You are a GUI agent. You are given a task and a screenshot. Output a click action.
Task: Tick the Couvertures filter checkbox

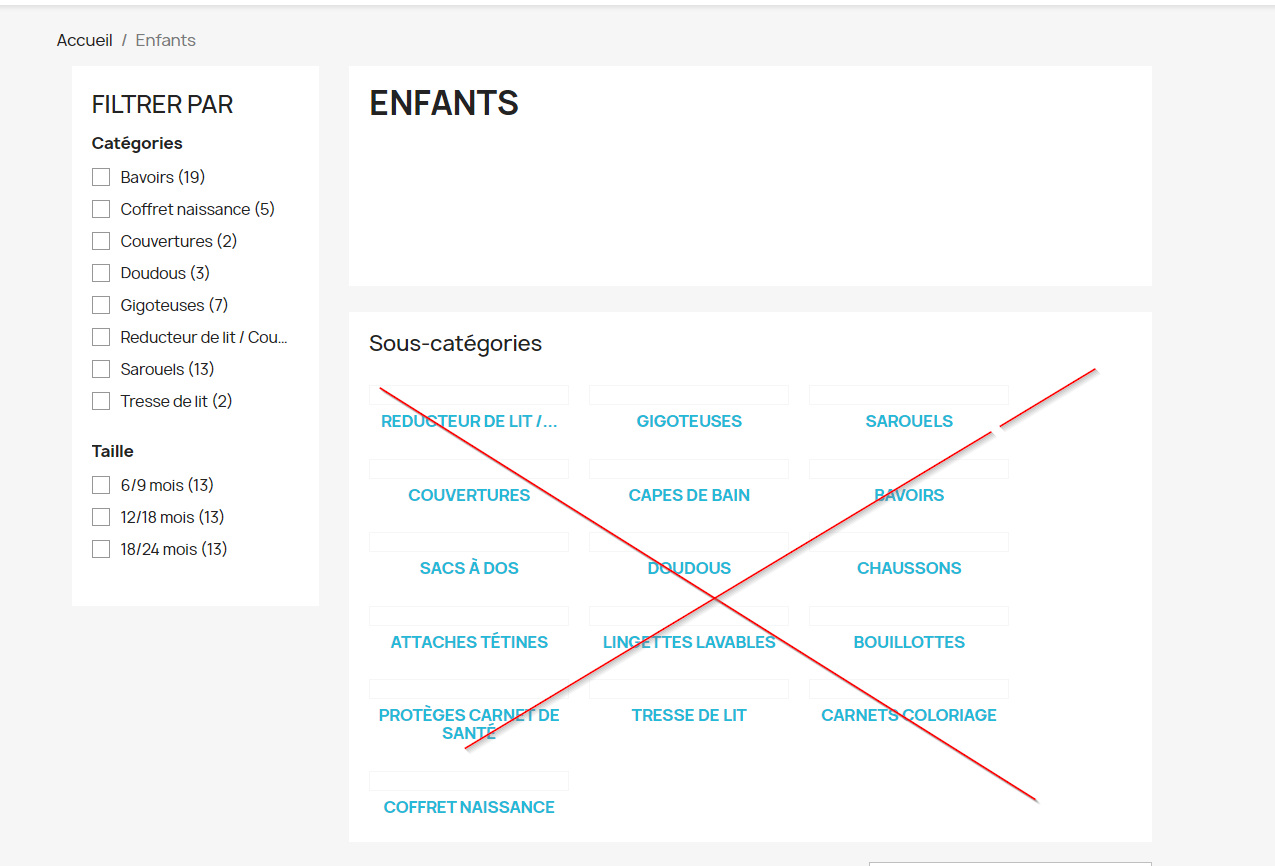tap(101, 241)
